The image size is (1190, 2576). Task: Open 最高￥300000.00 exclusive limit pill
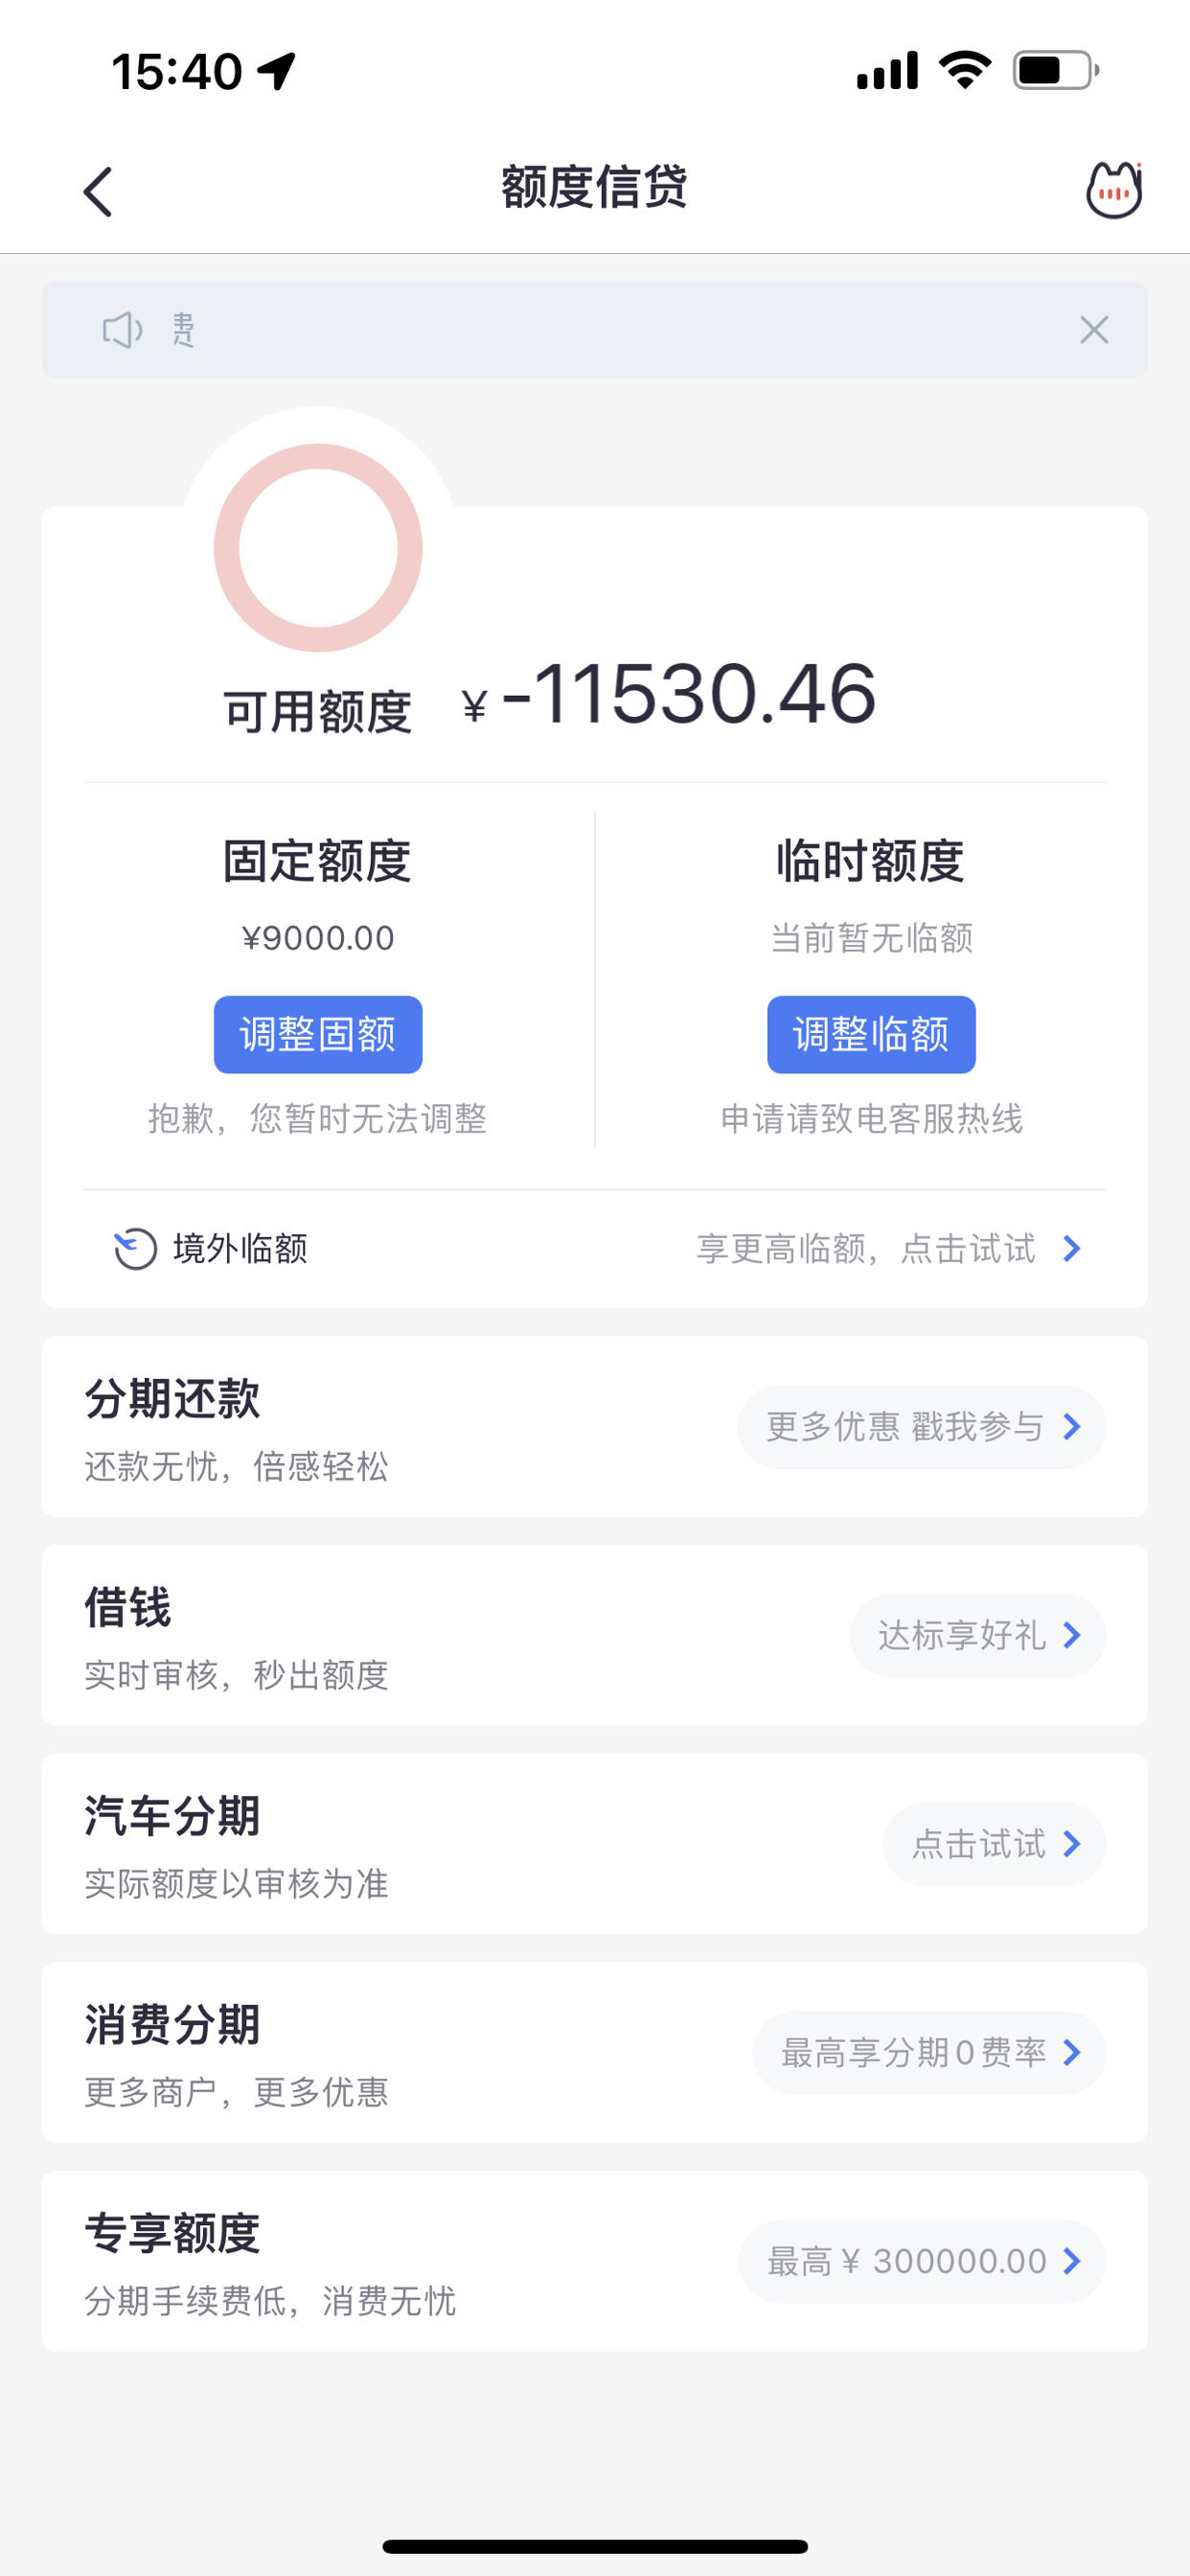[x=922, y=2262]
